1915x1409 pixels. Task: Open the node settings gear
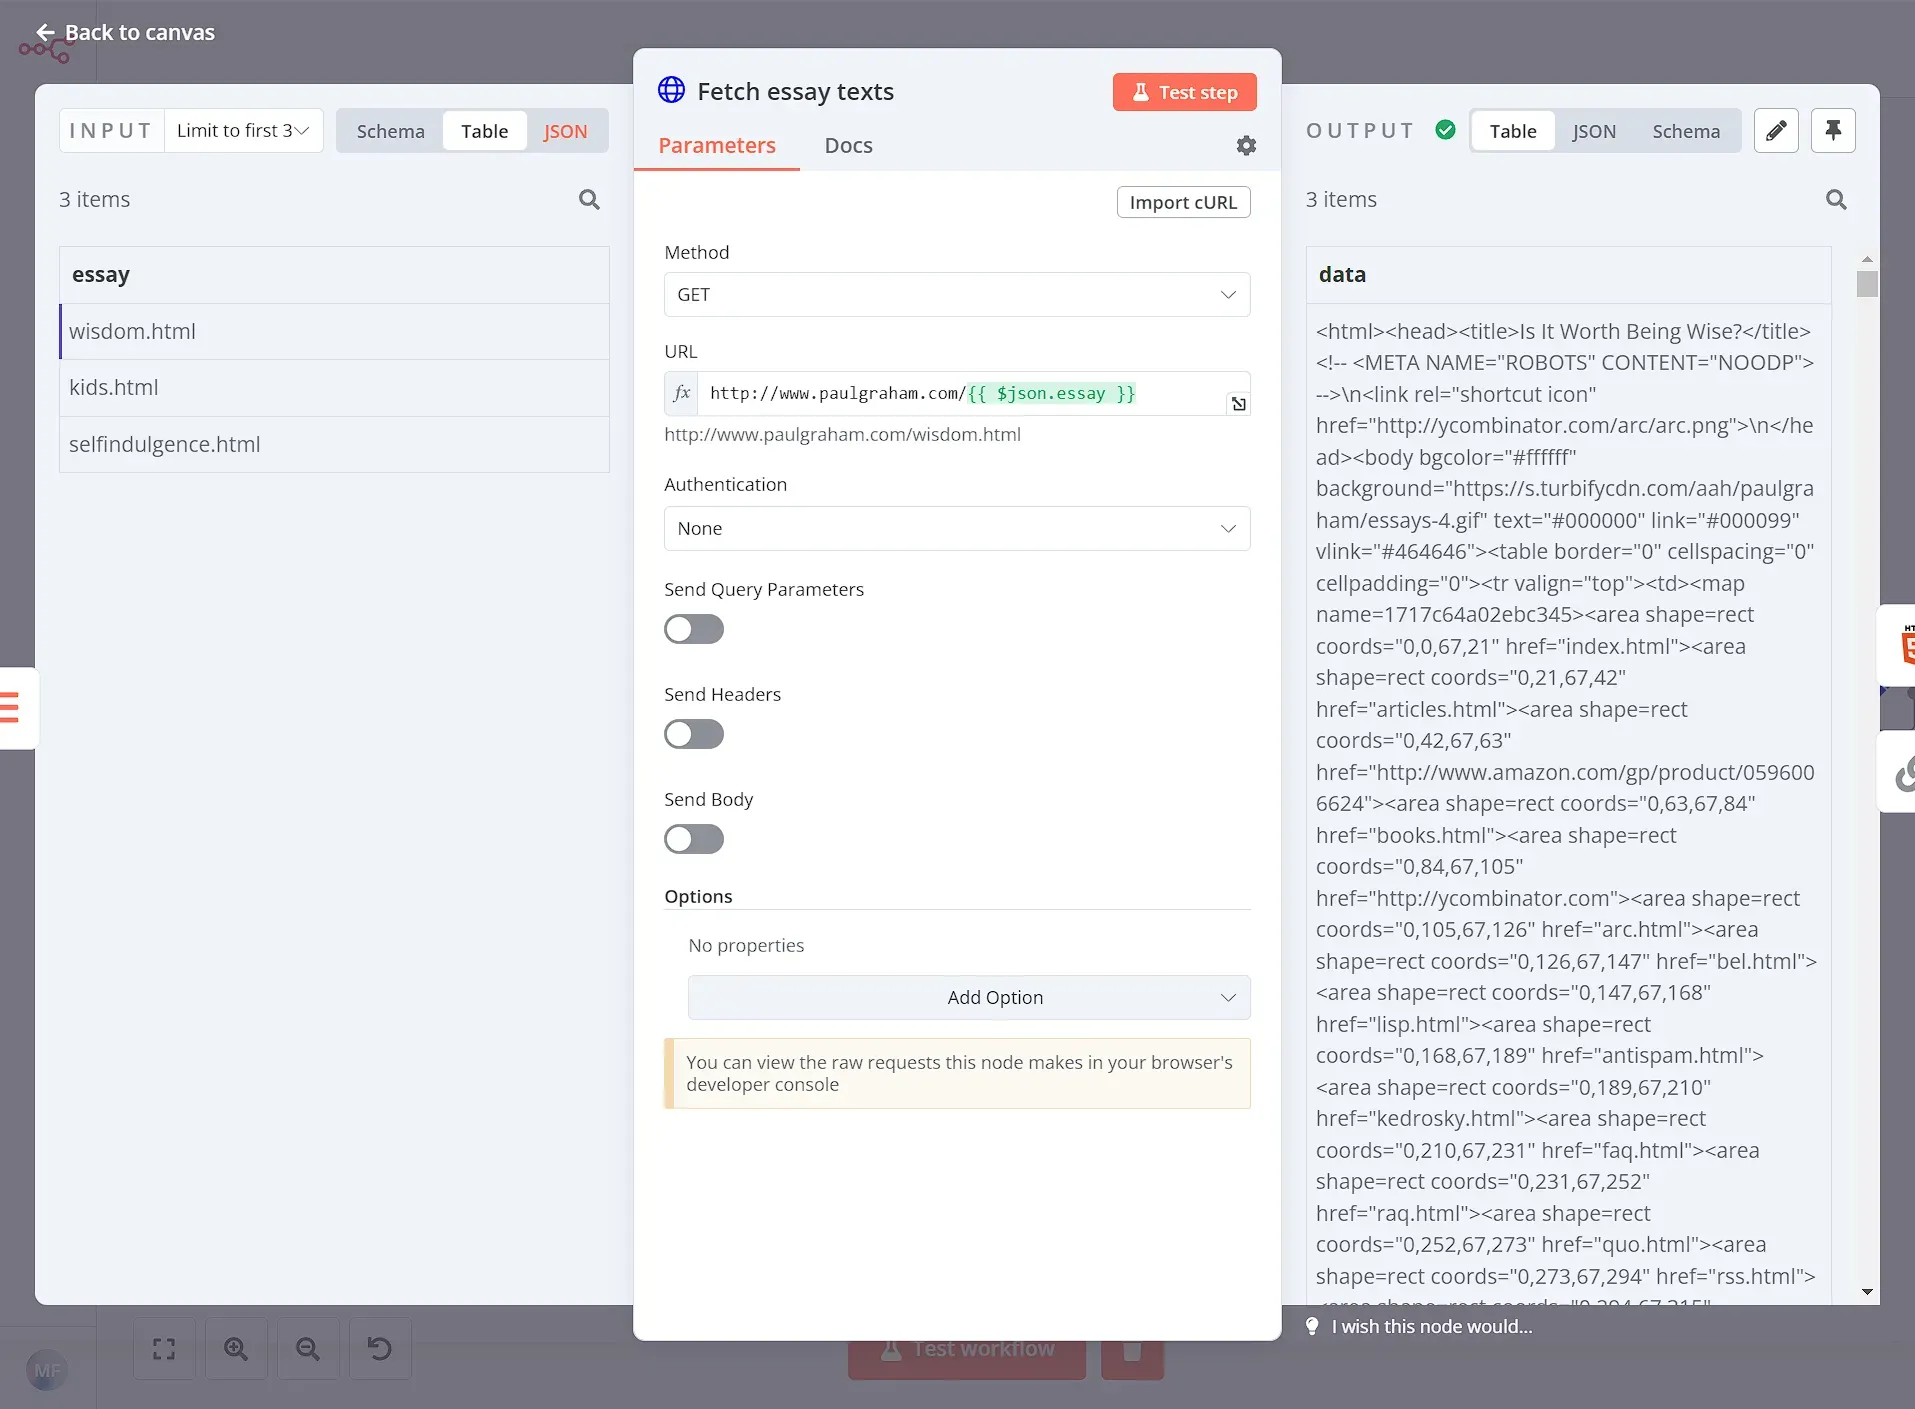pos(1246,145)
